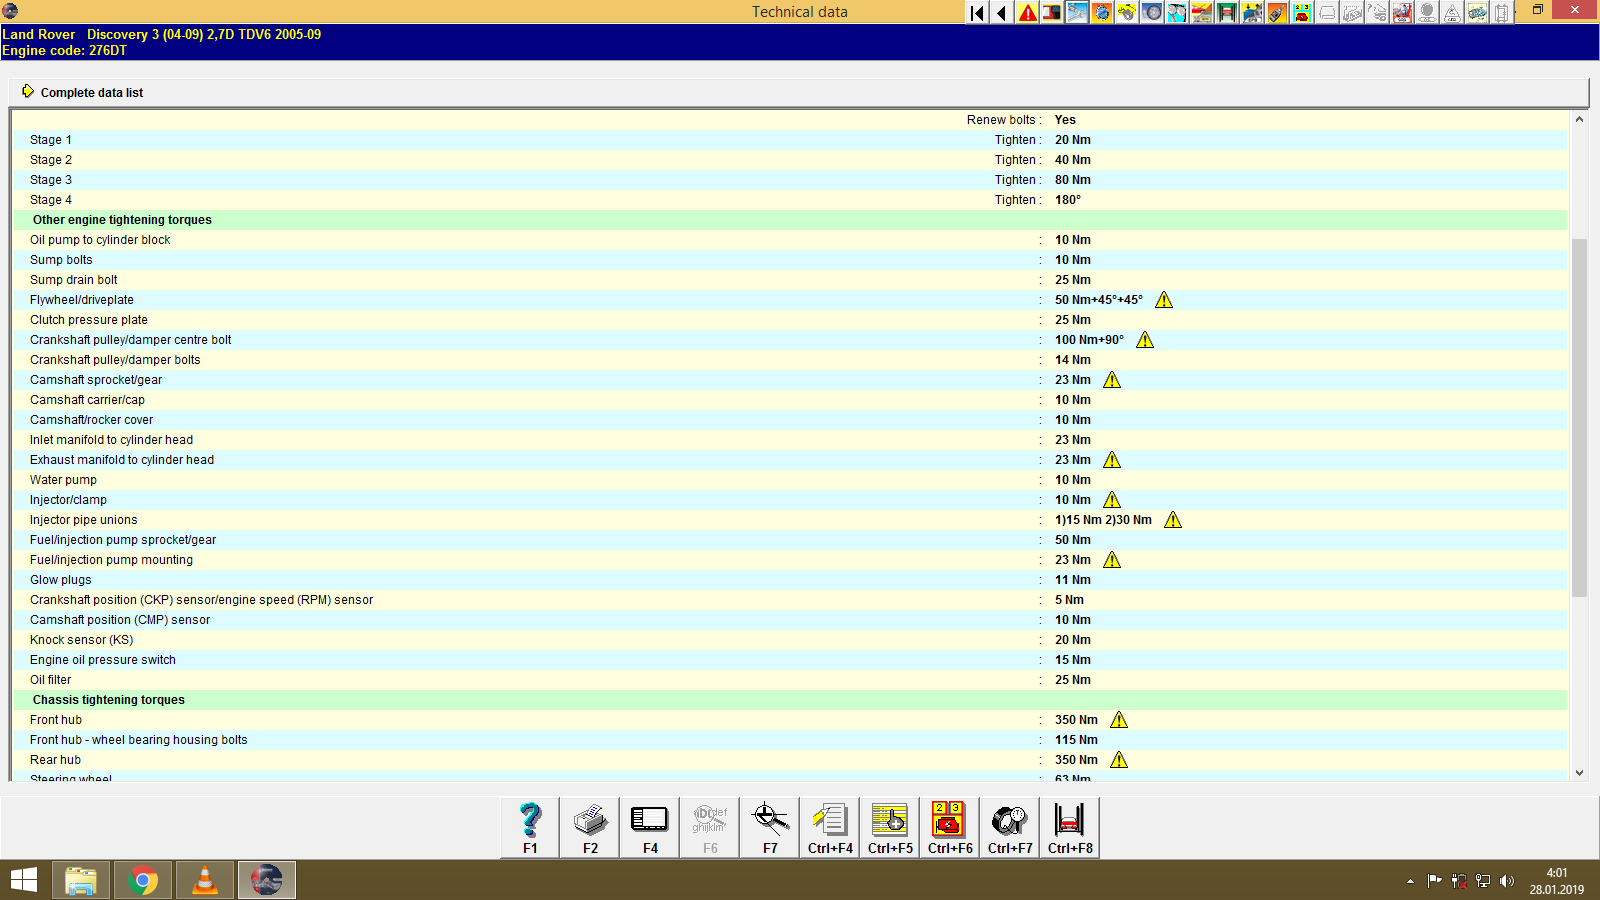
Task: Show hidden tray icons arrow
Action: tap(1410, 881)
